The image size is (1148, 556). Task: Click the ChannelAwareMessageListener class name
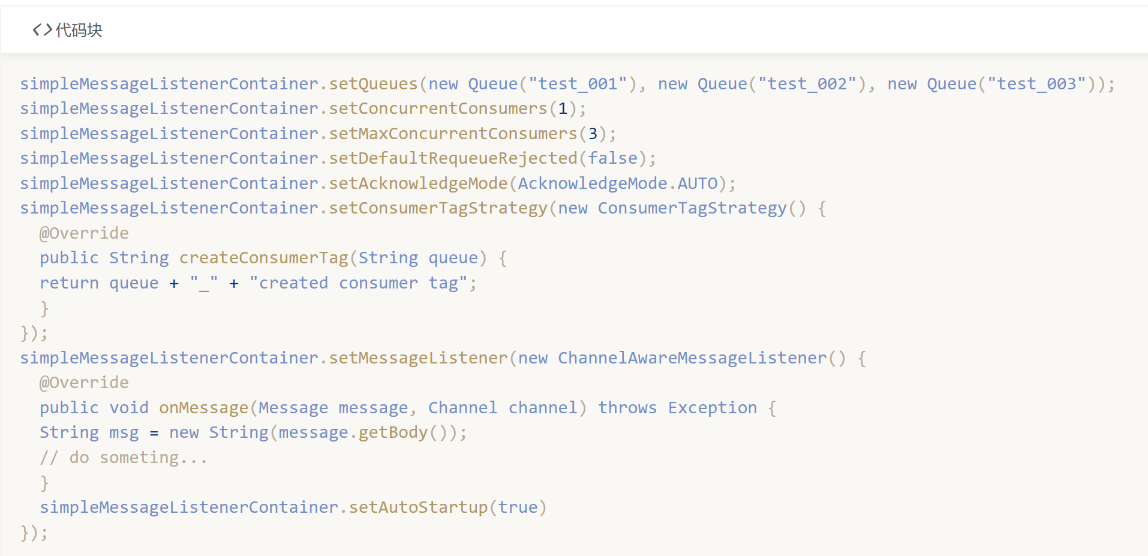click(692, 358)
